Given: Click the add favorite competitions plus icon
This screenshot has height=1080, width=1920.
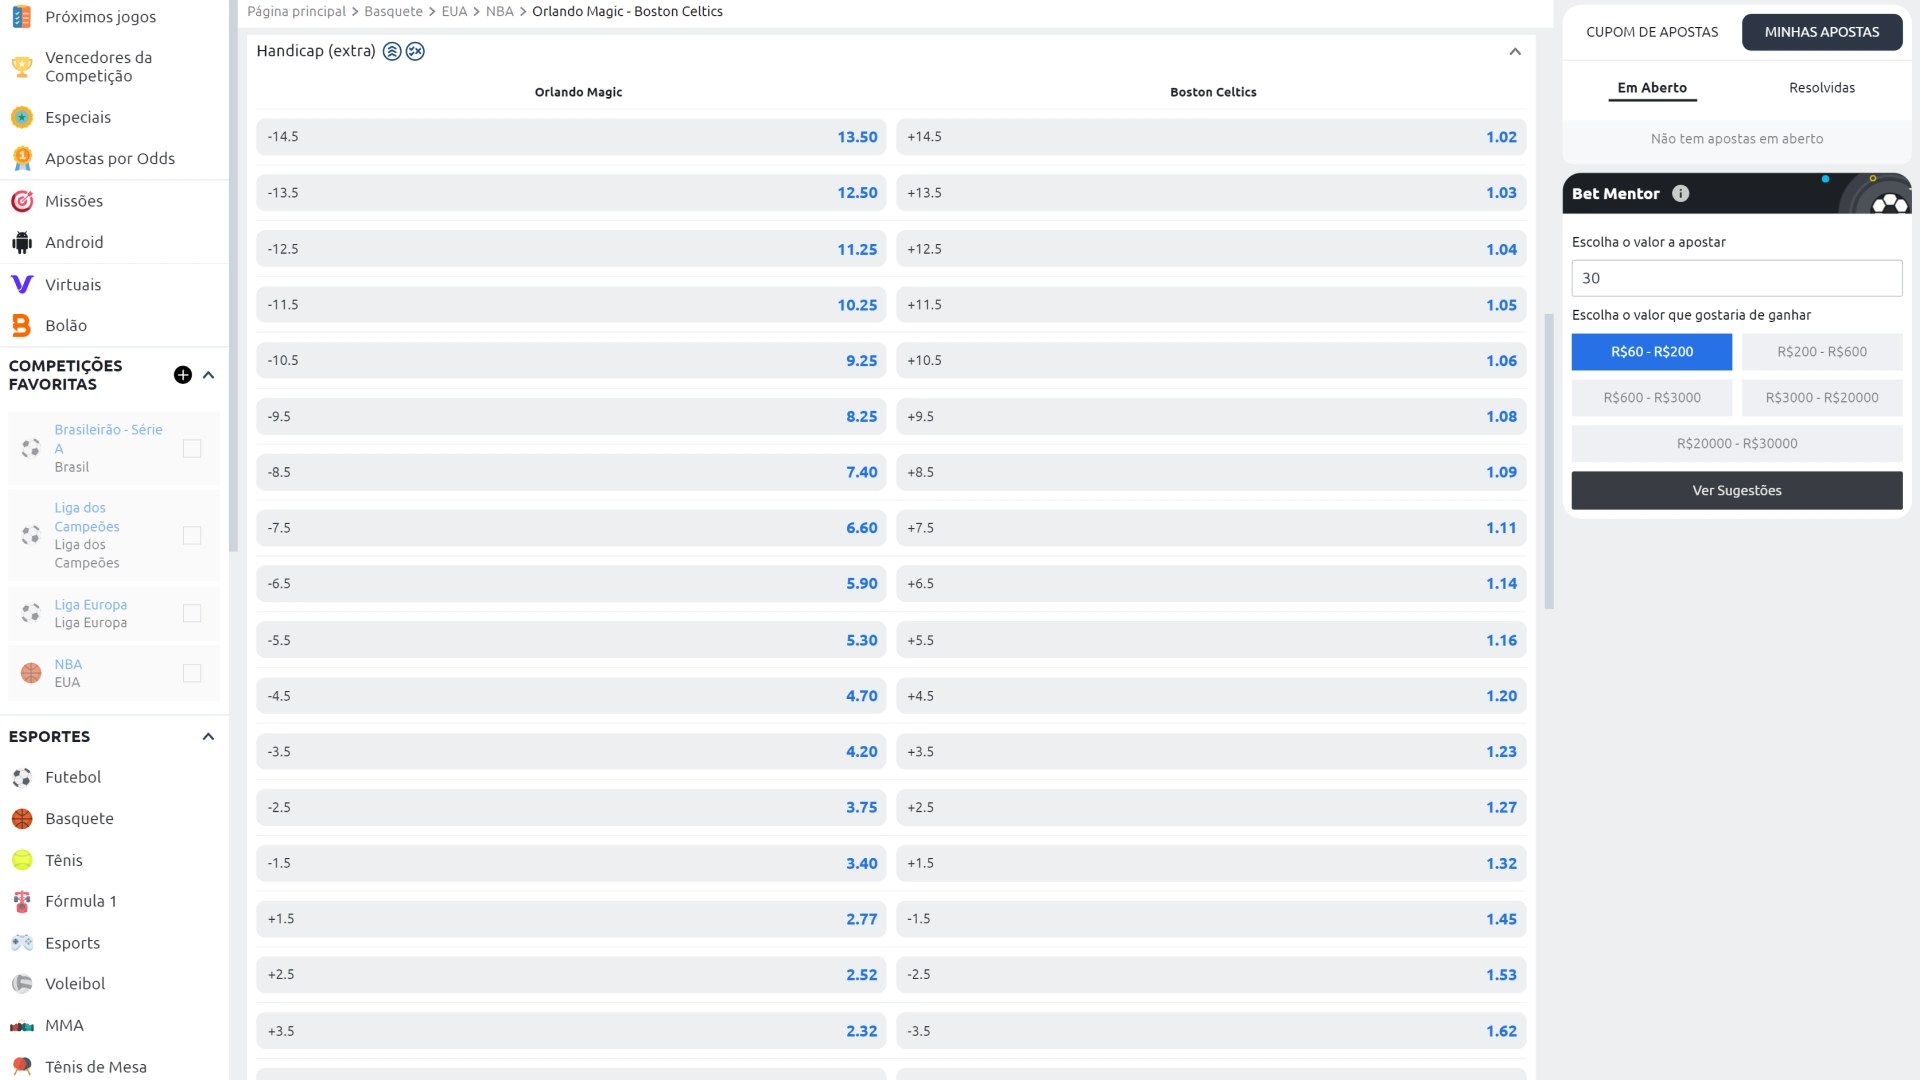Looking at the screenshot, I should tap(183, 375).
